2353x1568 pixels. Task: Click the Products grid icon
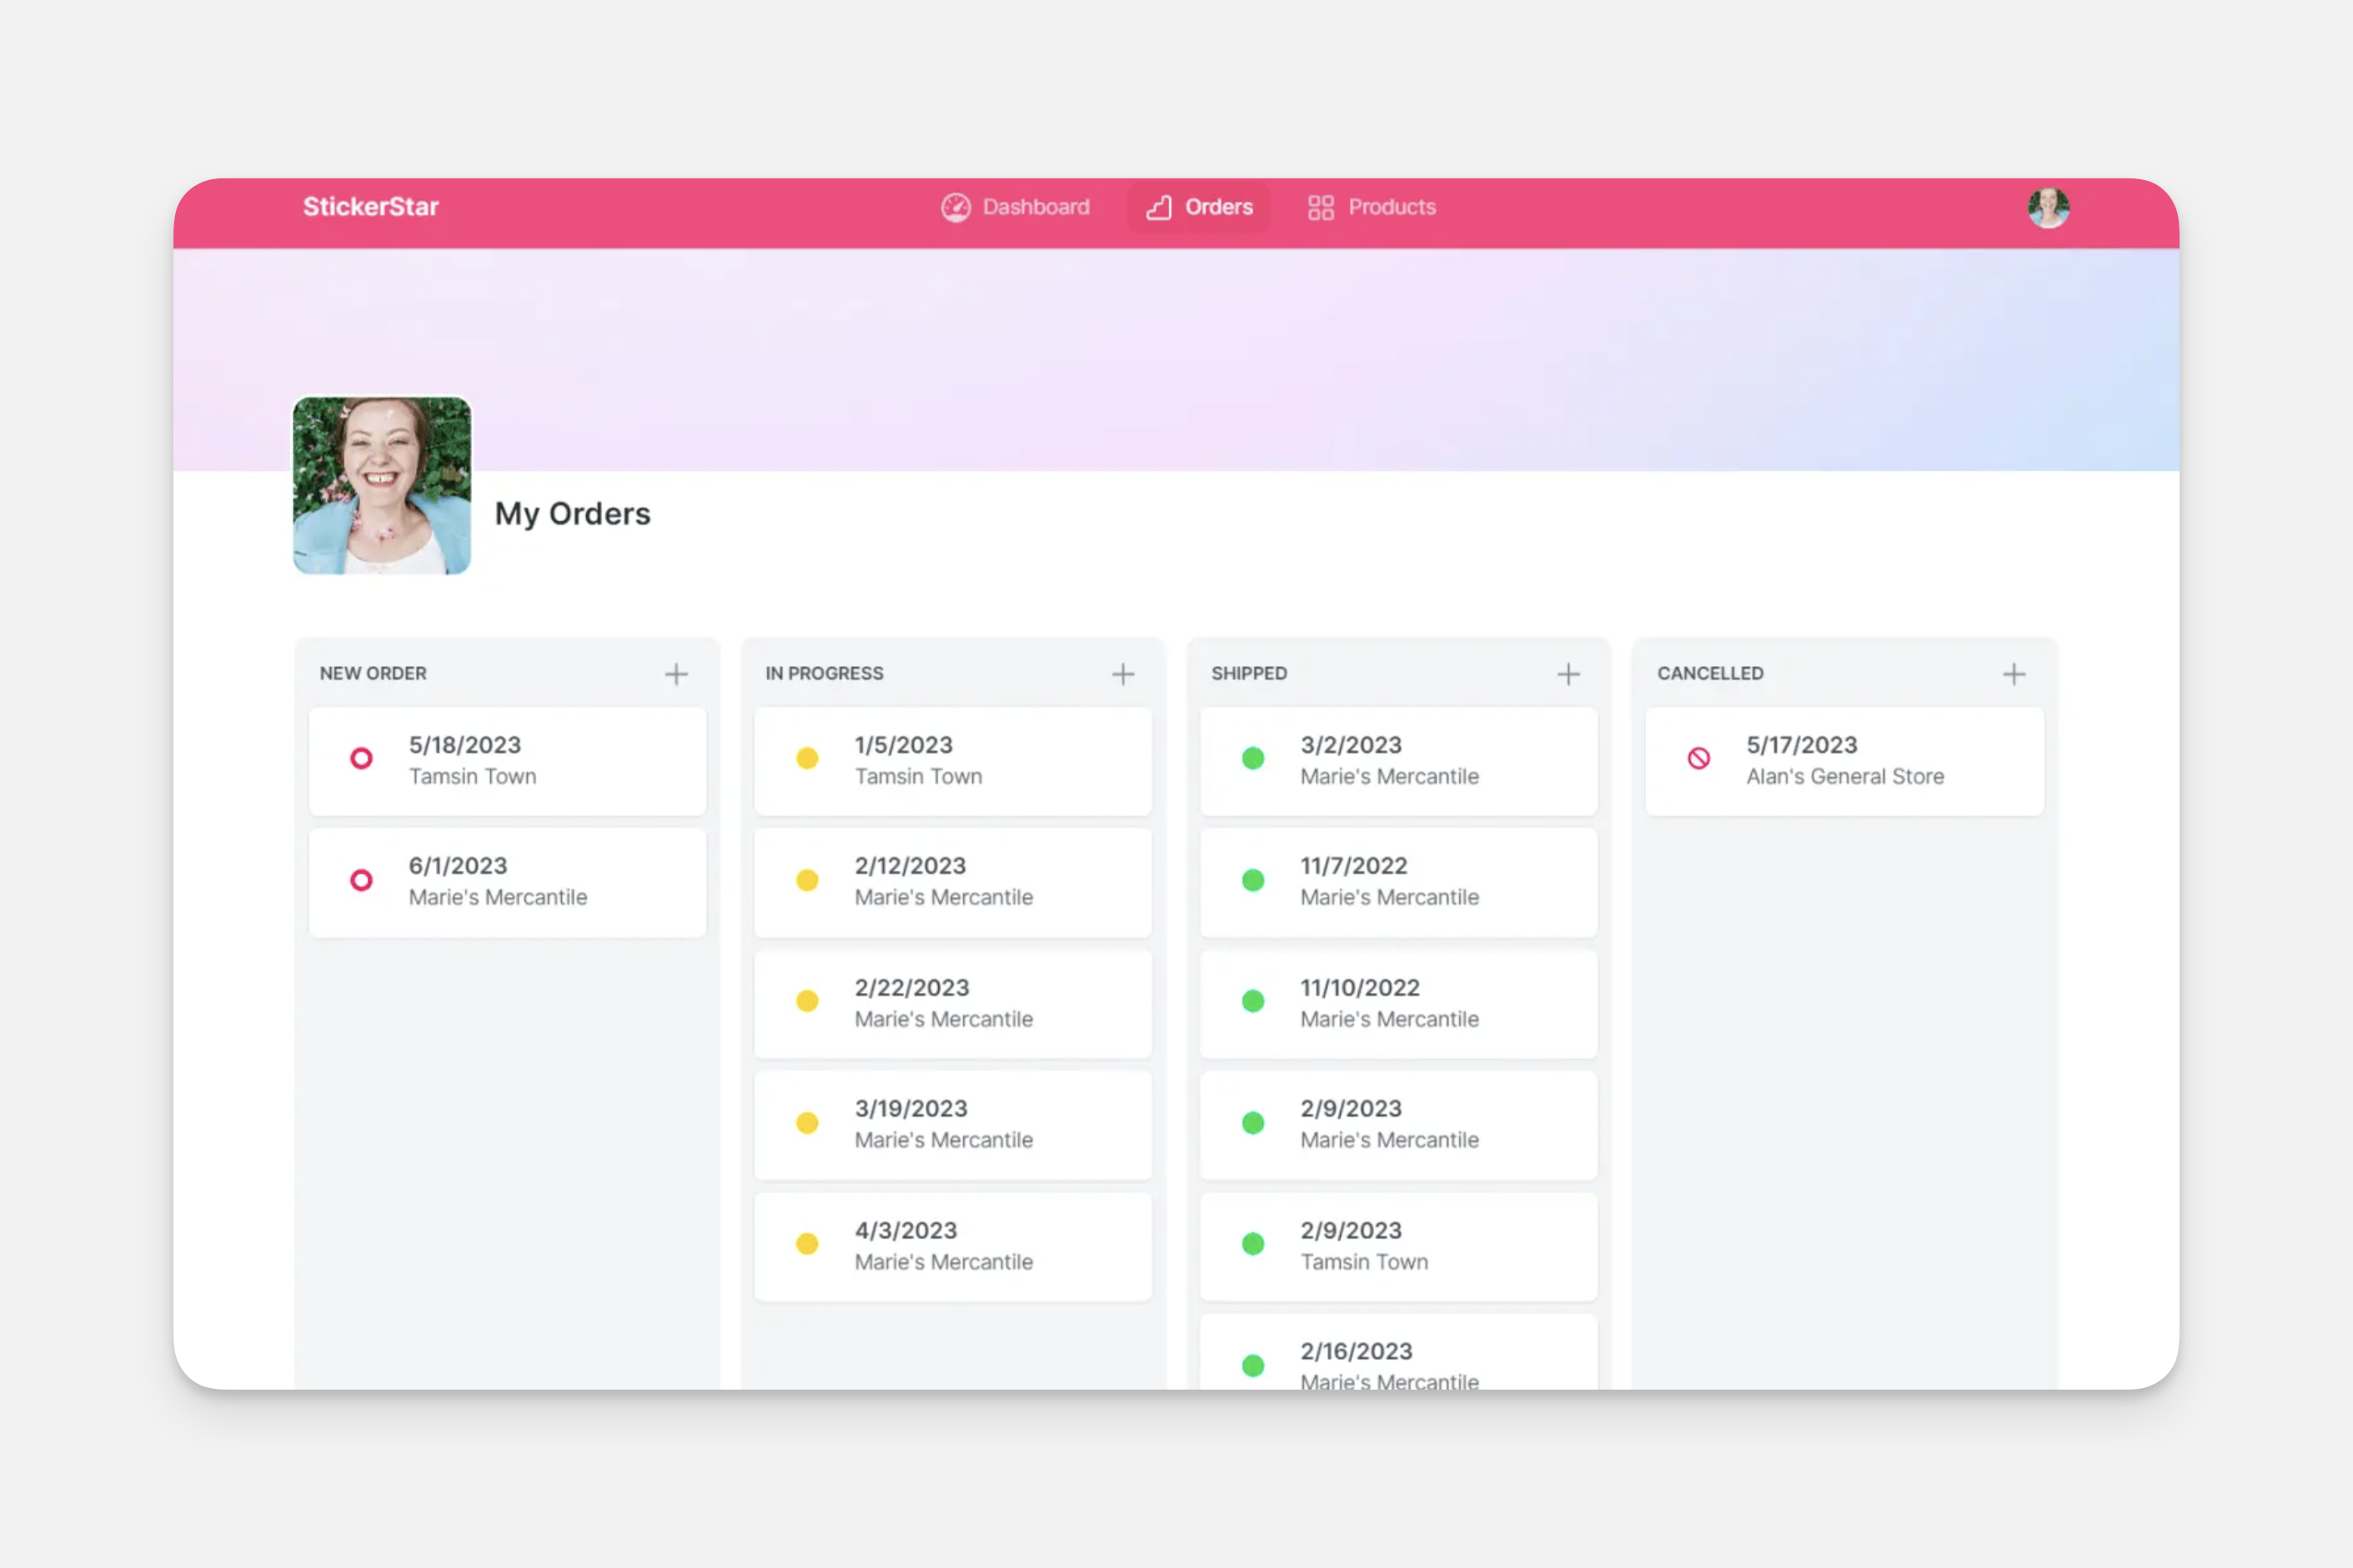tap(1320, 207)
